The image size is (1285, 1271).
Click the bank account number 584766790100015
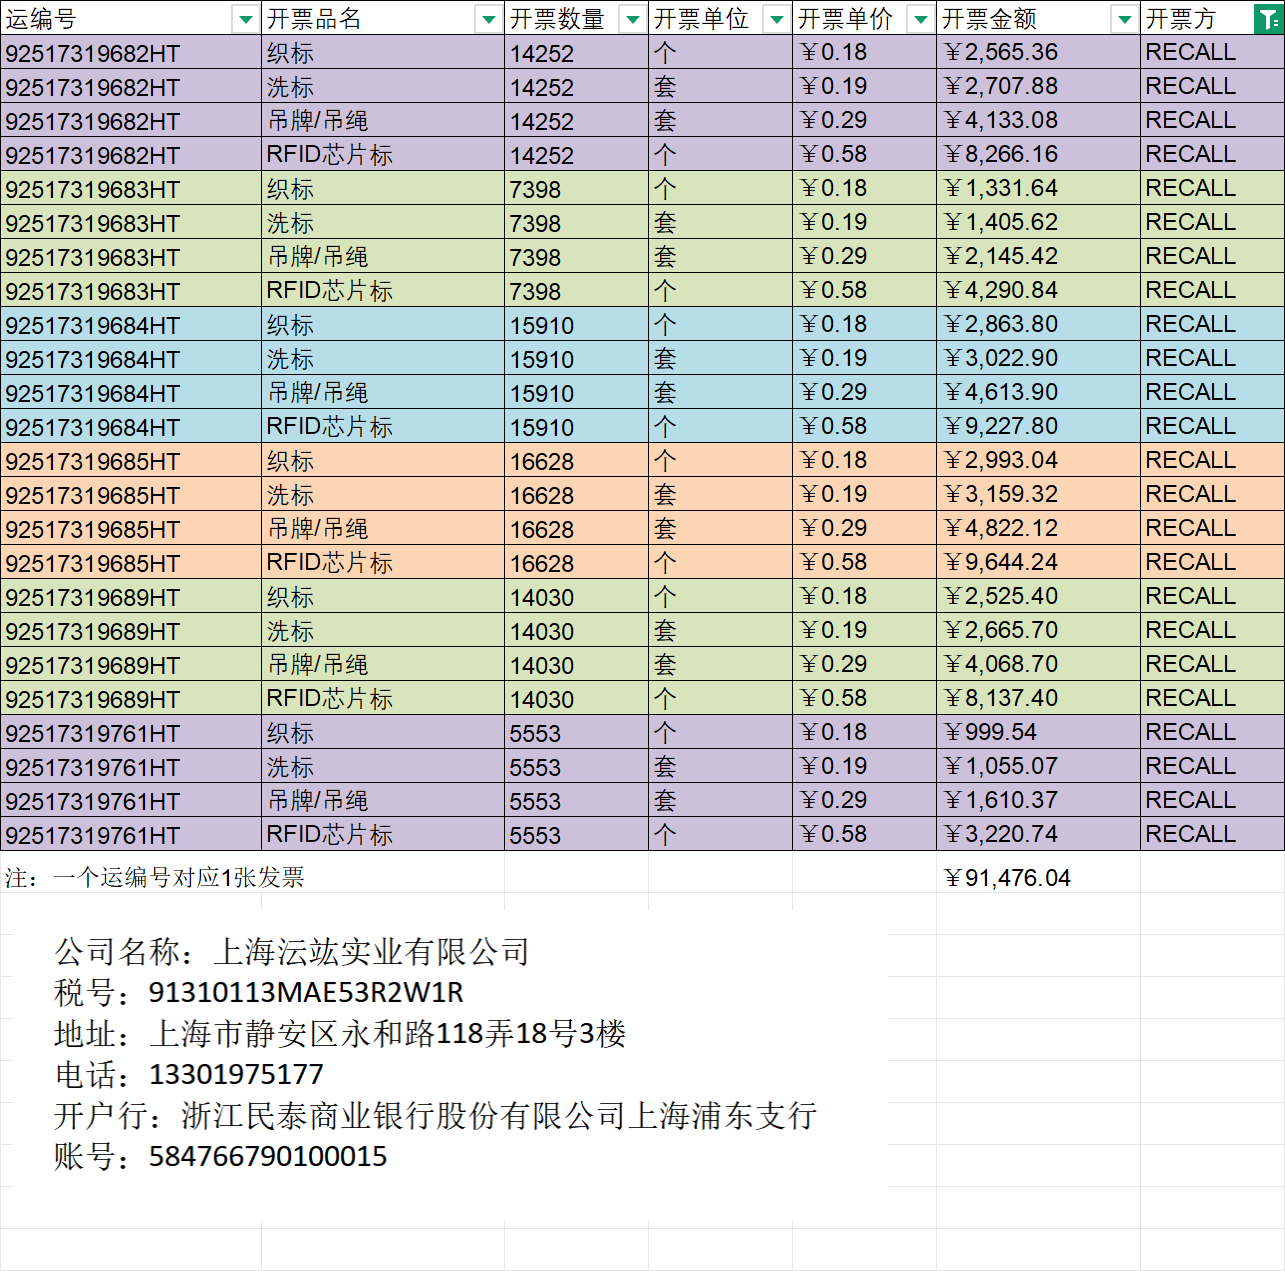[268, 1156]
